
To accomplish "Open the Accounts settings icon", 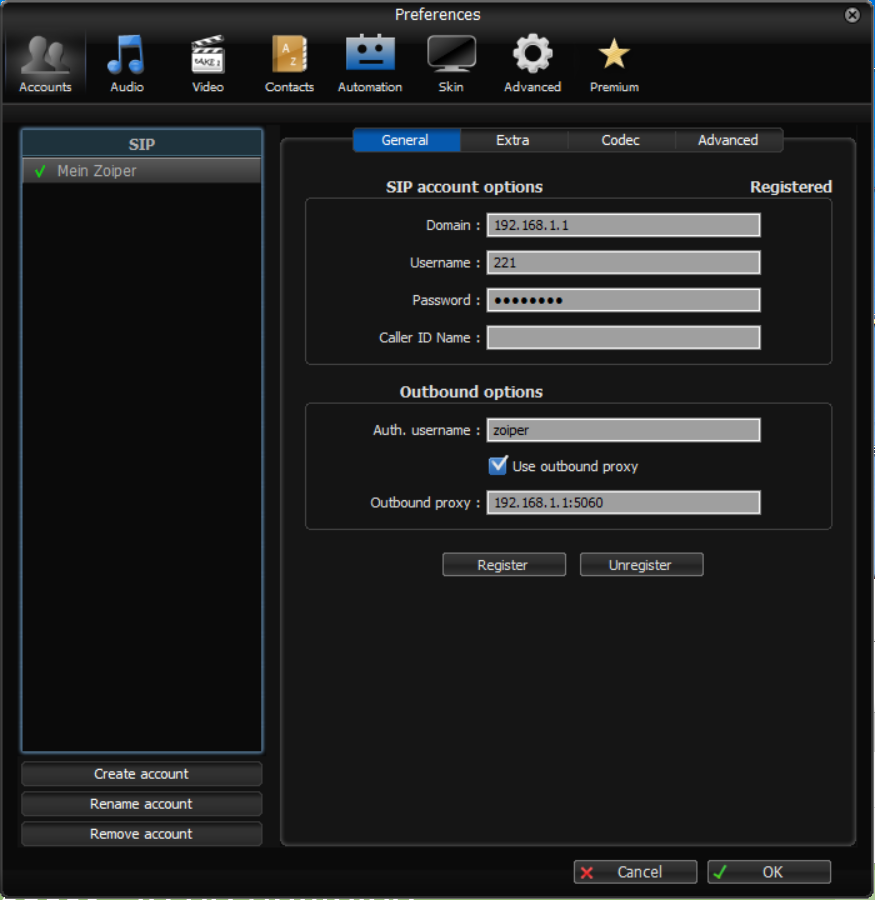I will (x=45, y=60).
